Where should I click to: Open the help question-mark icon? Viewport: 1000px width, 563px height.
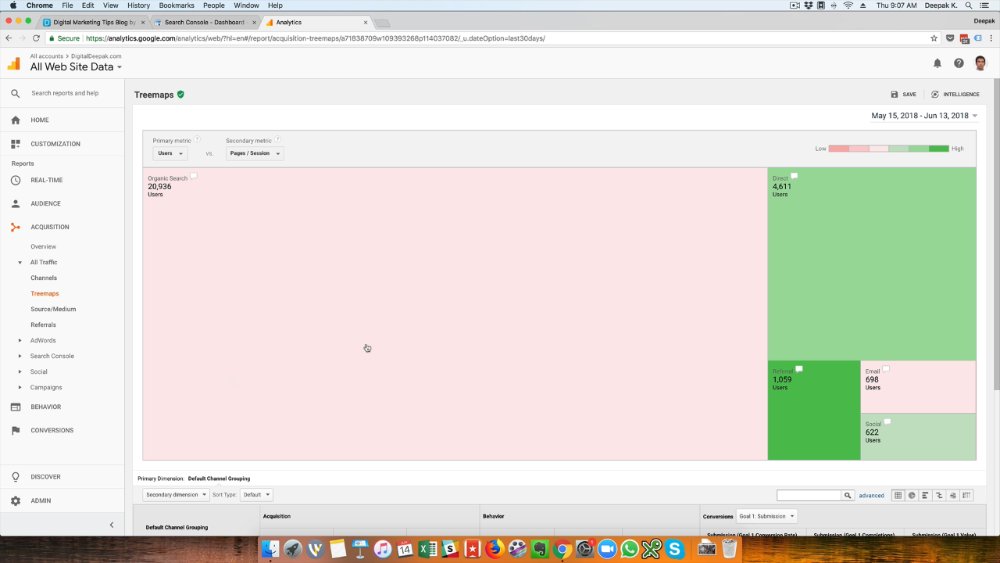coord(959,63)
